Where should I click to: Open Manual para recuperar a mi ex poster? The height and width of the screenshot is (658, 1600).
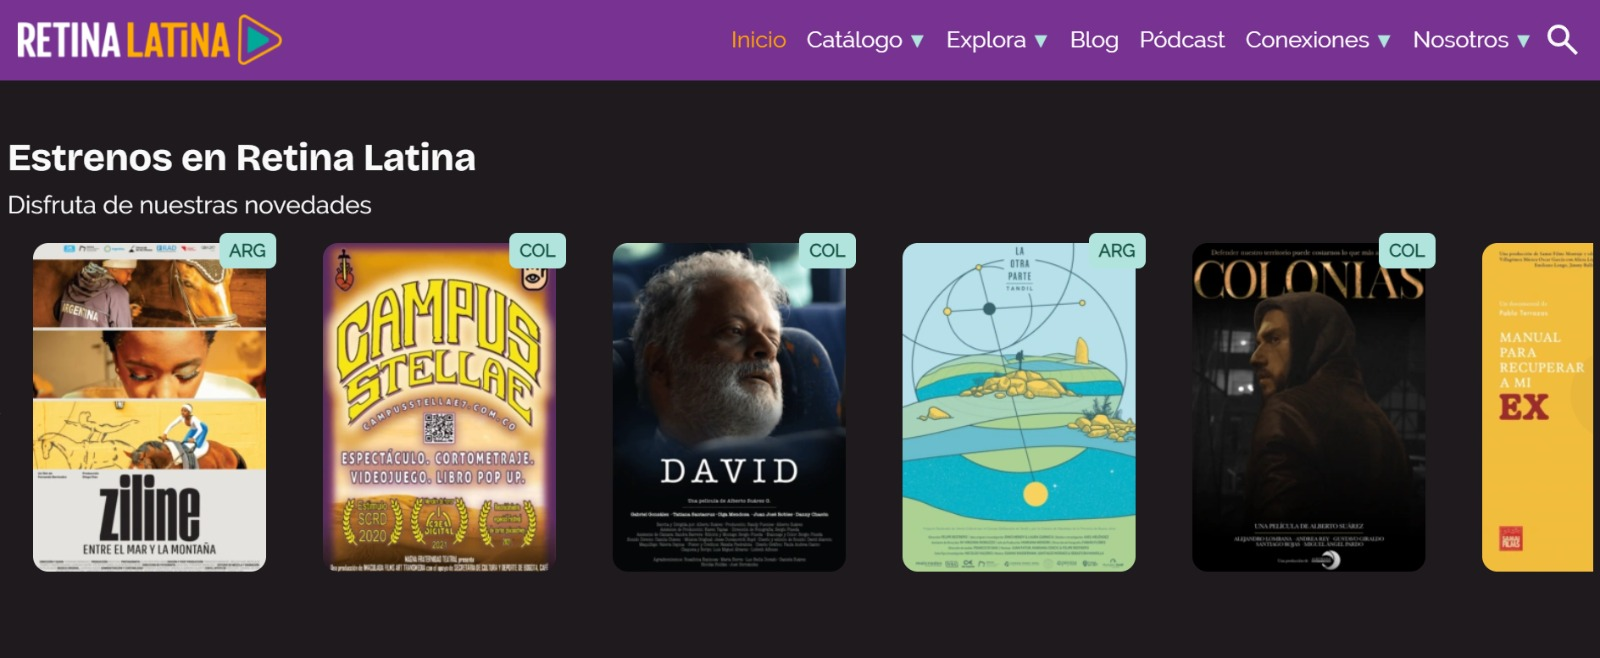1538,407
